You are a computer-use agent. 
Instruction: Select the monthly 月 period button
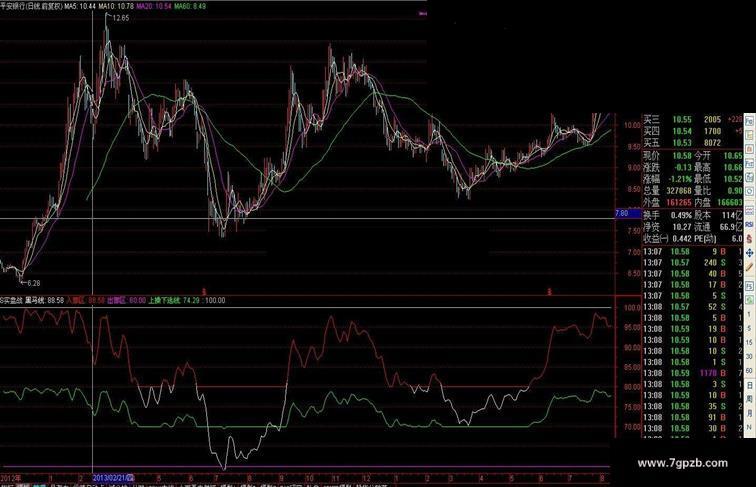point(749,413)
